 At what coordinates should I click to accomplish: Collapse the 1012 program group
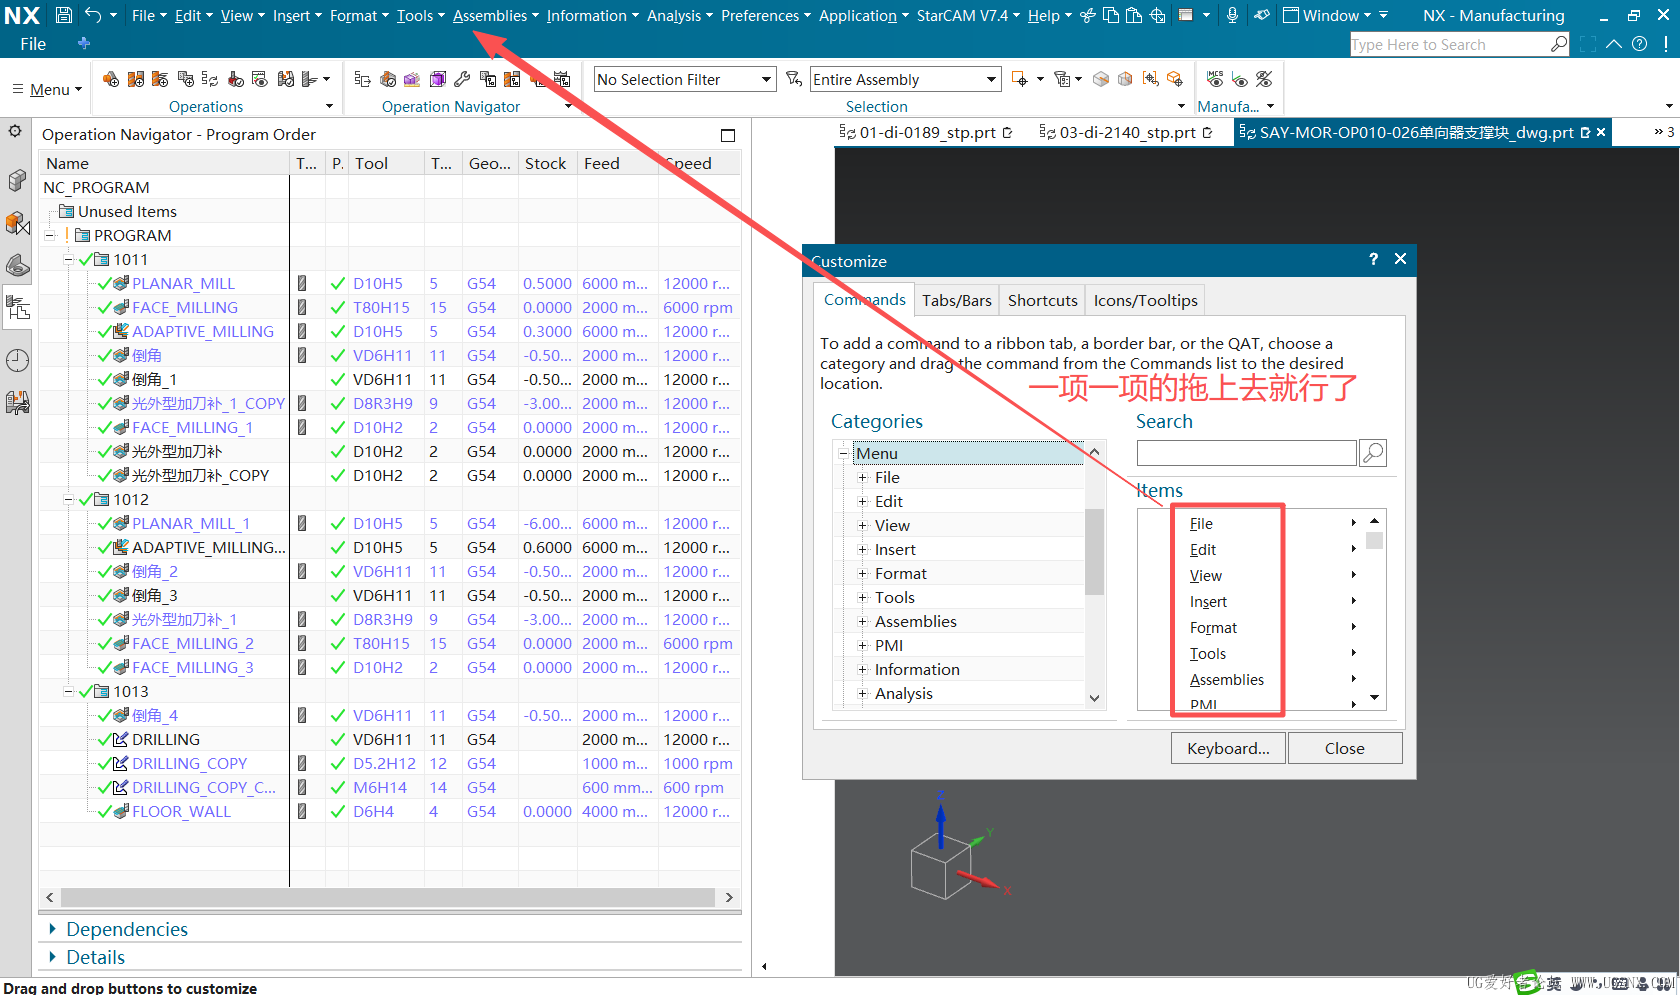pos(69,499)
